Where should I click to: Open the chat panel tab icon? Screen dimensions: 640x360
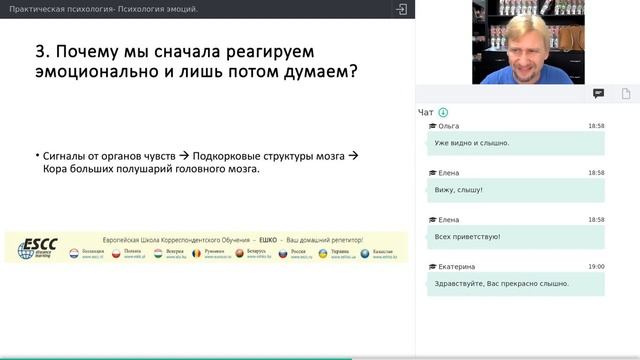coord(598,94)
